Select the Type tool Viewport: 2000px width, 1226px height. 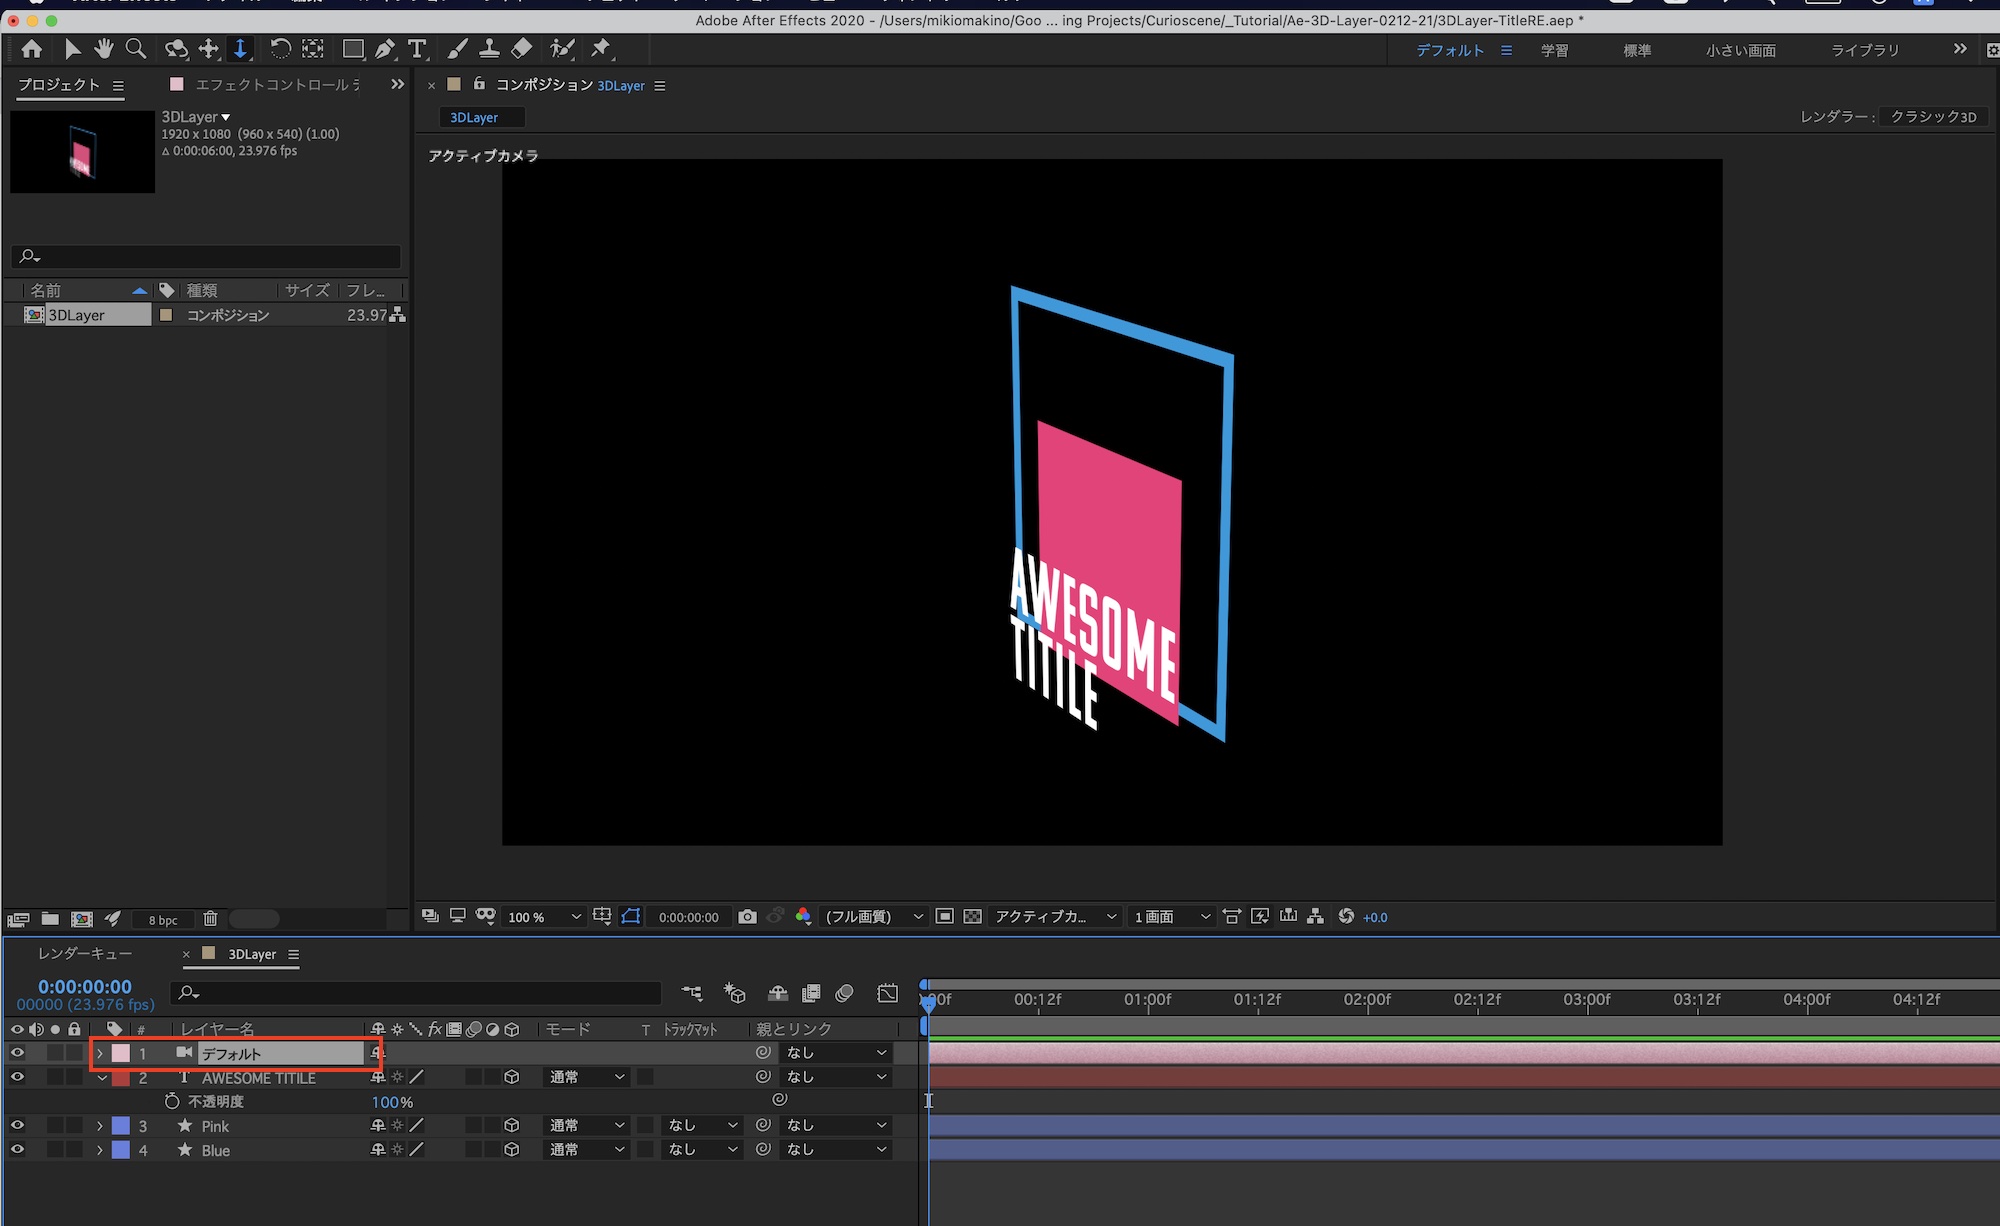(x=417, y=49)
